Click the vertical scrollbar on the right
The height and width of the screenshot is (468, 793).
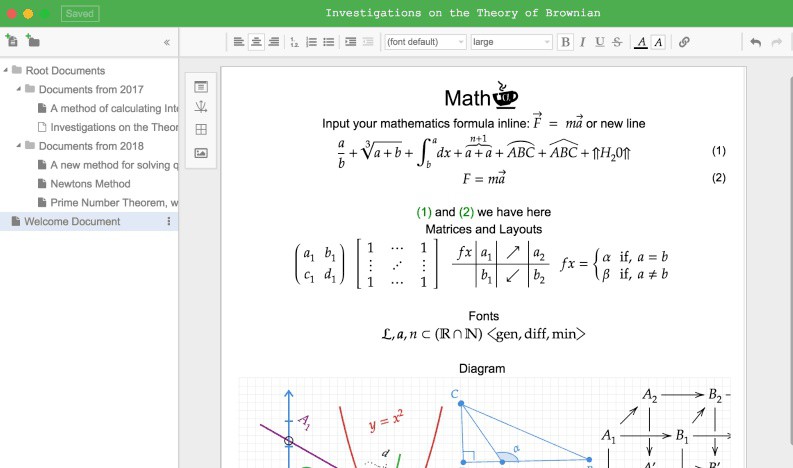790,263
